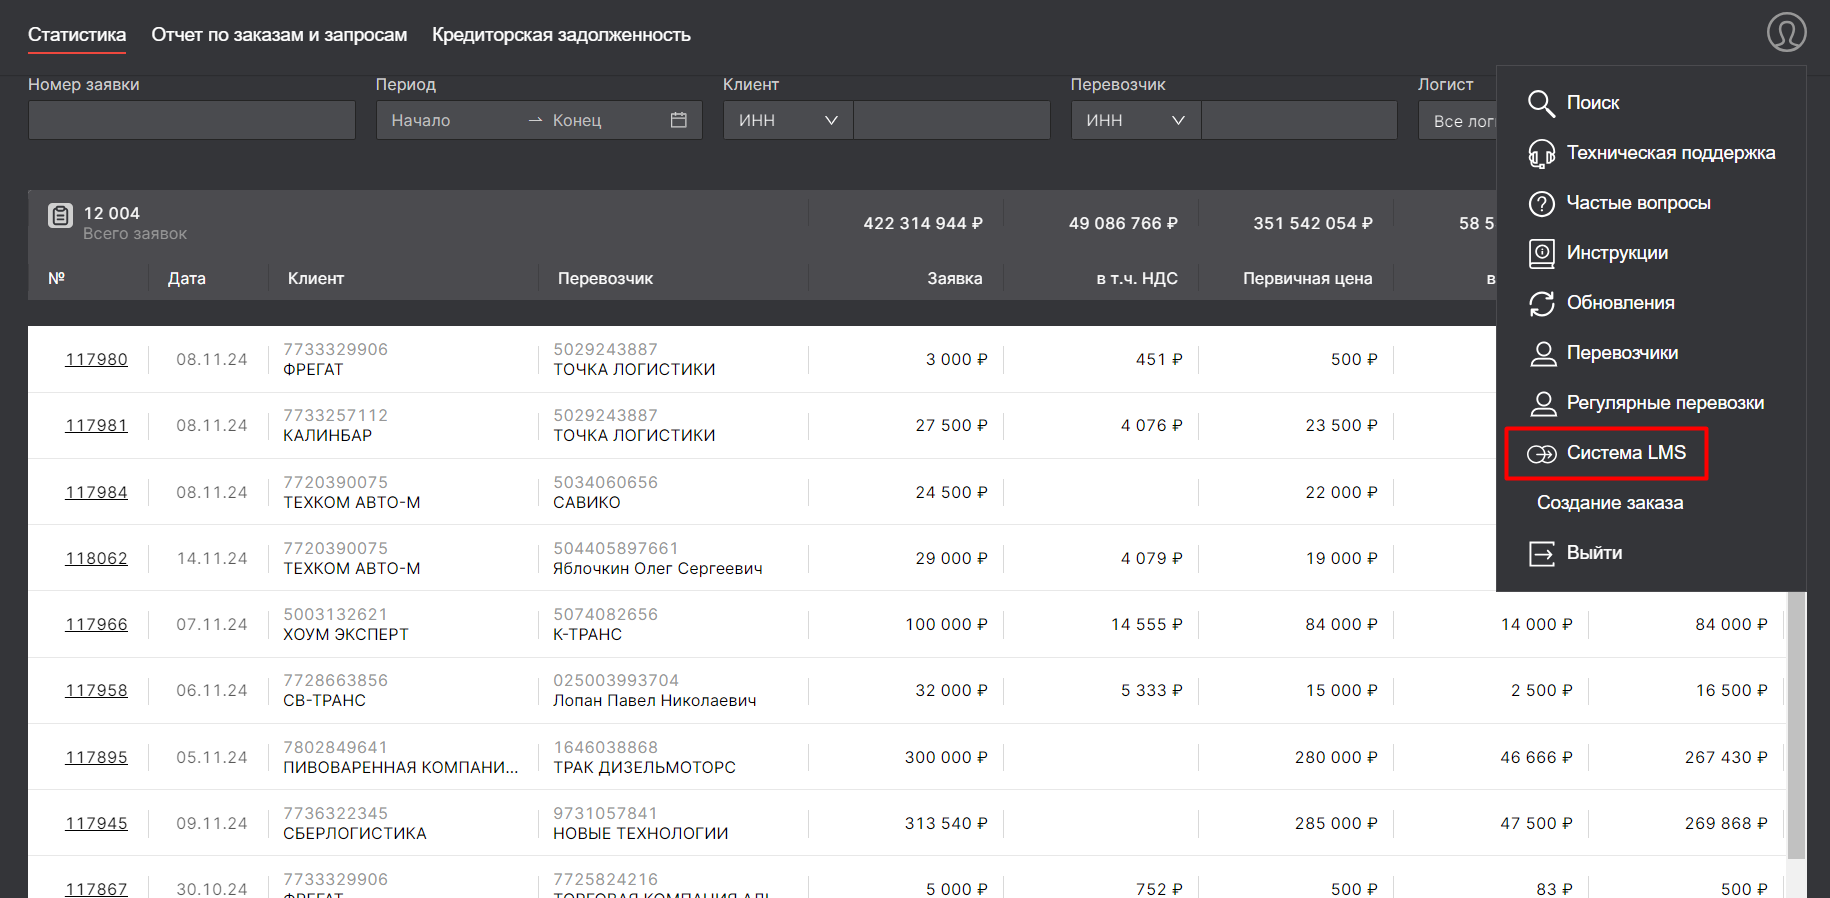Click carrier Яблочкин Олег Сергеевич
Screen dimensions: 1830x898
click(x=657, y=568)
